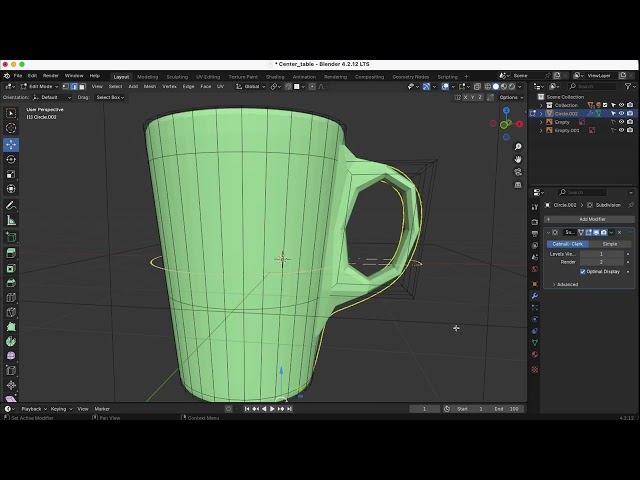Open the Tool properties tab icon
This screenshot has height=480, width=640.
[535, 207]
